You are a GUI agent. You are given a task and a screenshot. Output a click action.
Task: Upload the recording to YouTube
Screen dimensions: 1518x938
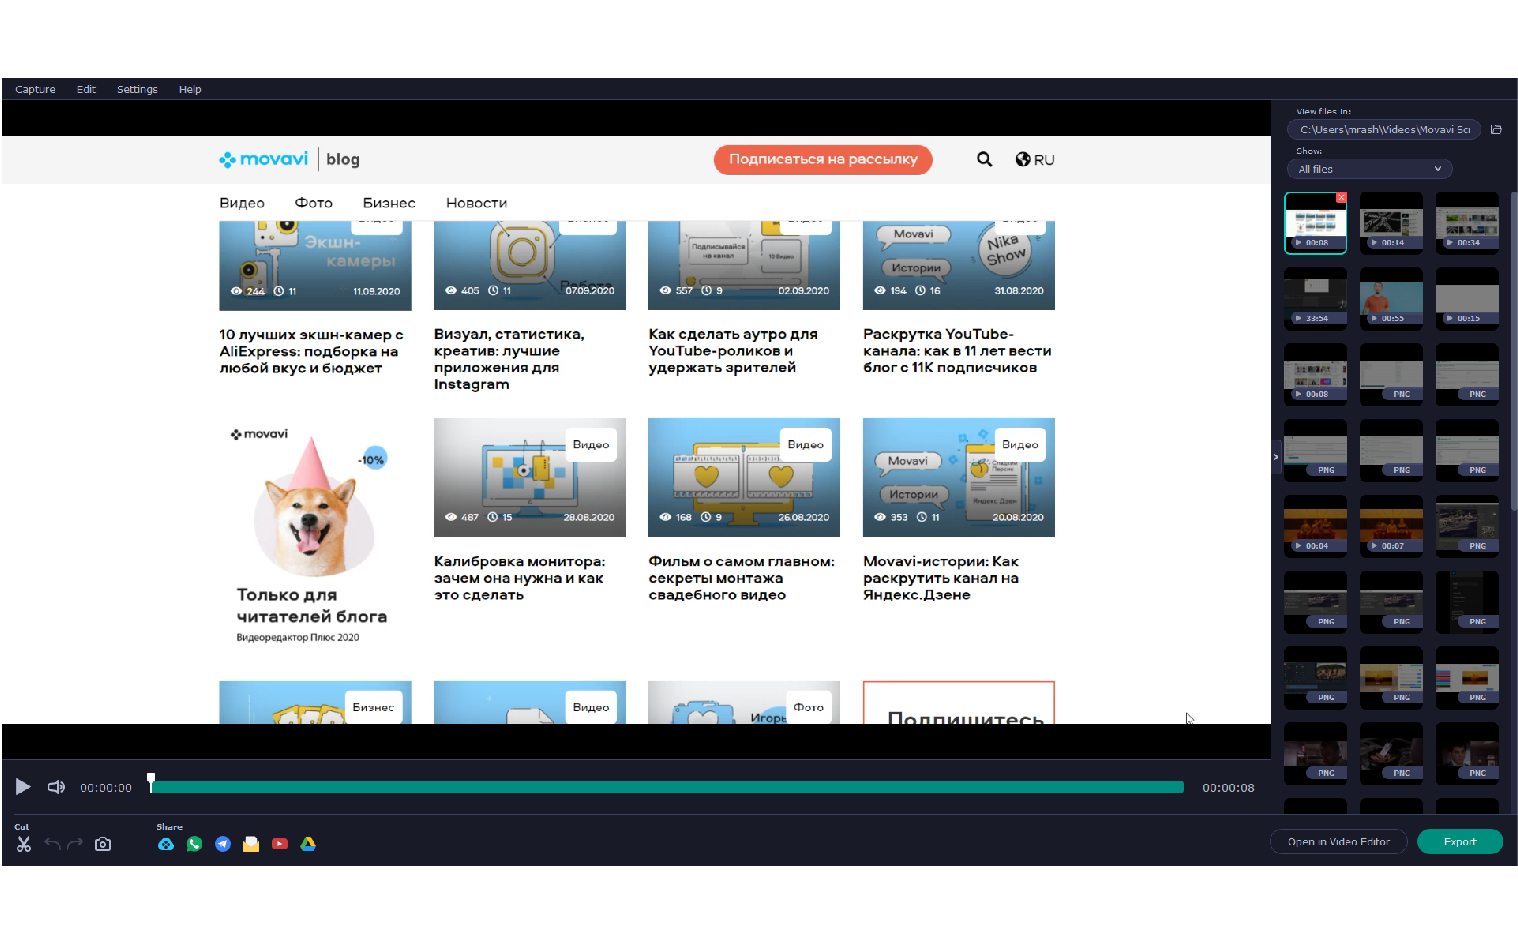click(280, 844)
